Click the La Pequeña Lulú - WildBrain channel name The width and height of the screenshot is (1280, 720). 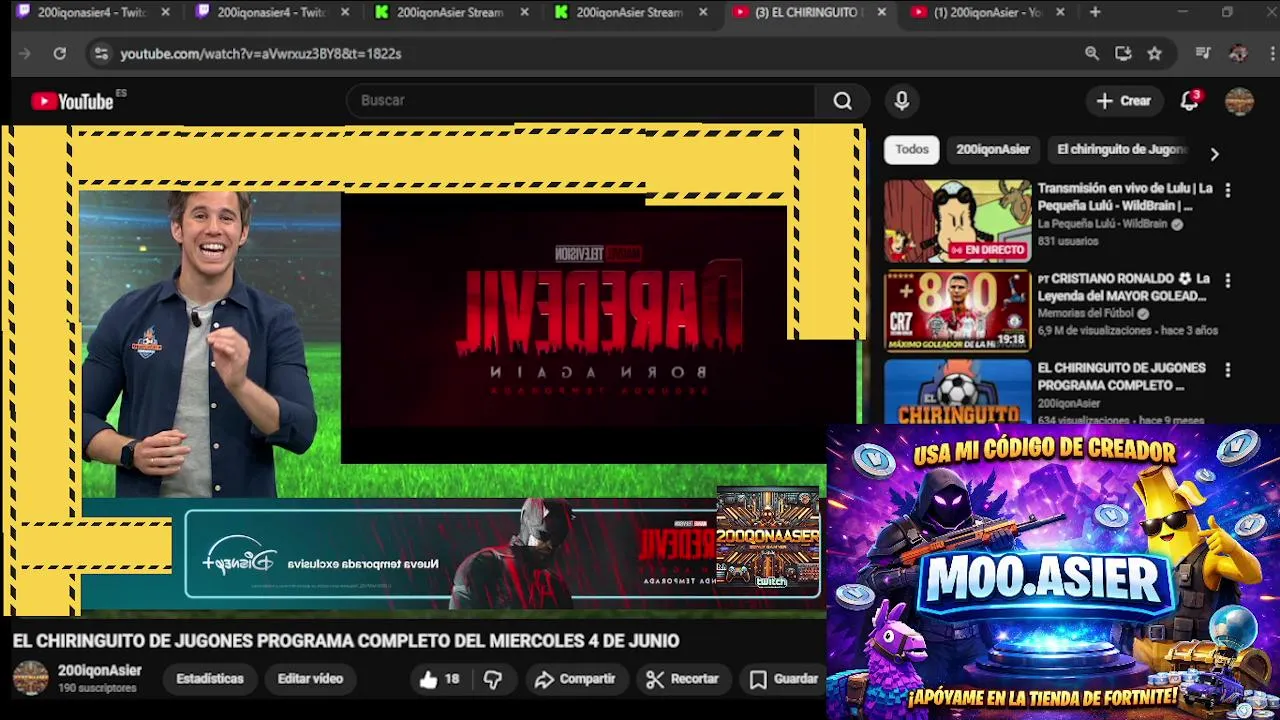[1102, 224]
